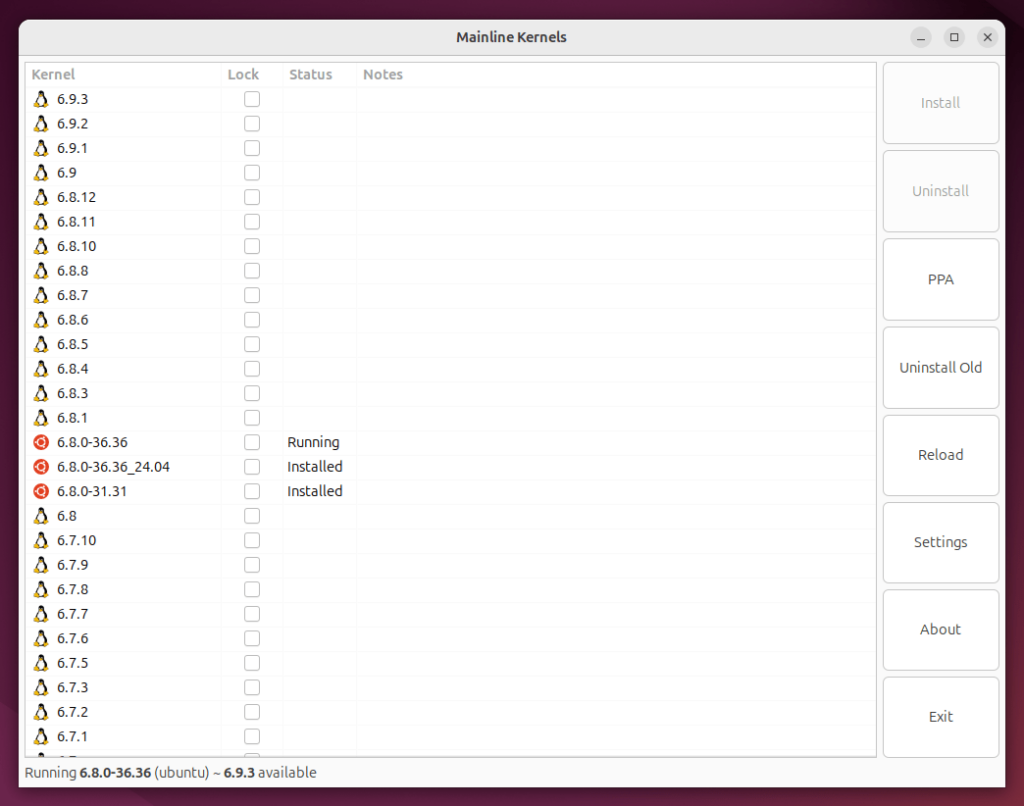The width and height of the screenshot is (1024, 806).
Task: Toggle lock checkbox for kernel 6.7.3
Action: pyautogui.click(x=252, y=687)
